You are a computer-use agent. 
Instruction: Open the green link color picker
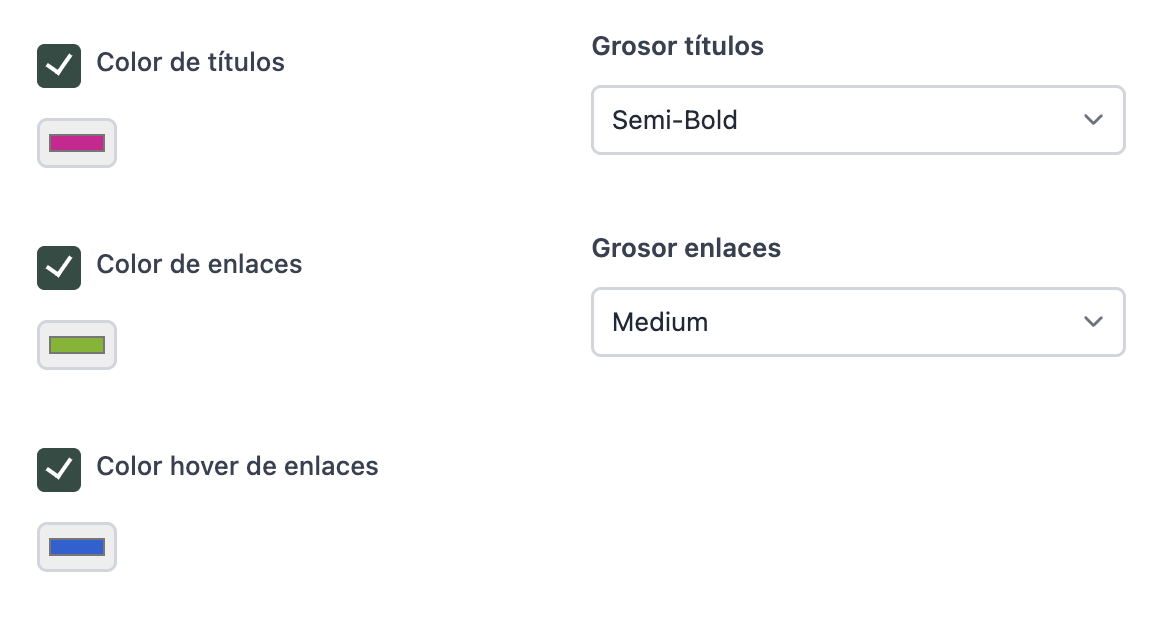[x=77, y=345]
